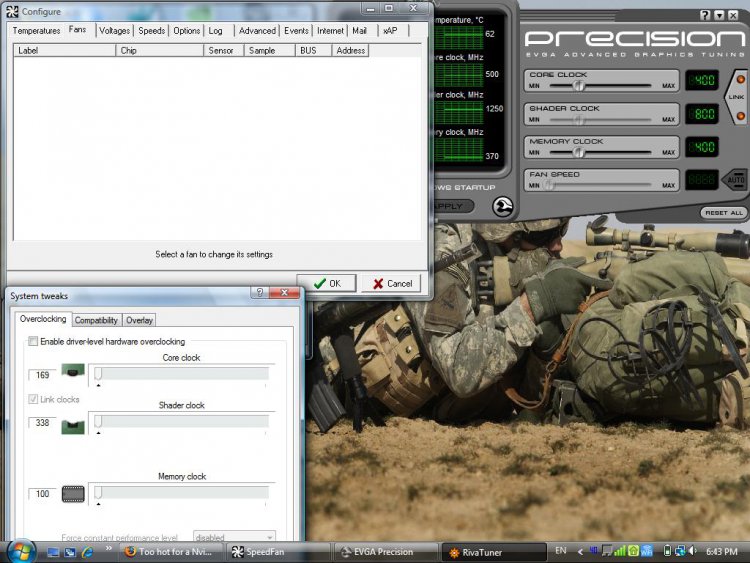Viewport: 750px width, 563px height.
Task: Open the Mail tab
Action: click(x=359, y=31)
